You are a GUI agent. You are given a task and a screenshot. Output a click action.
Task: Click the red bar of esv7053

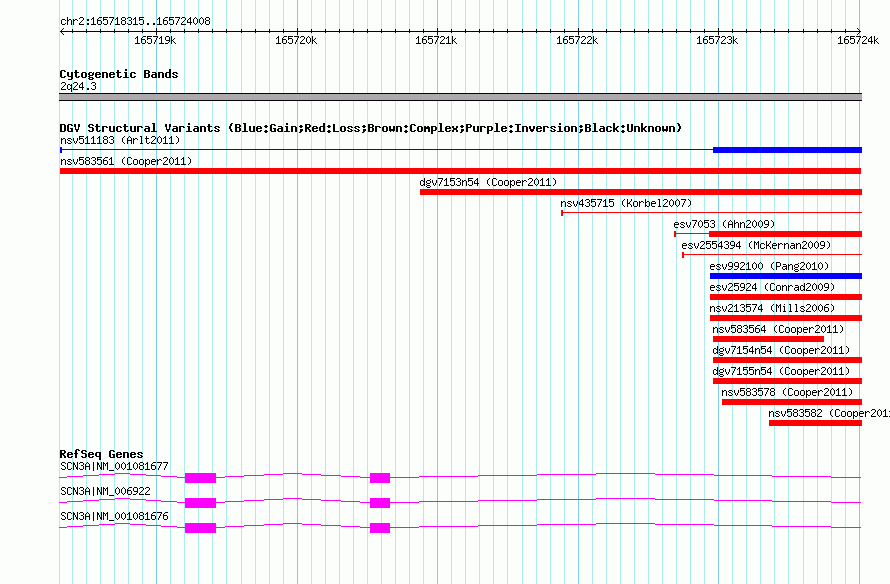click(x=786, y=234)
